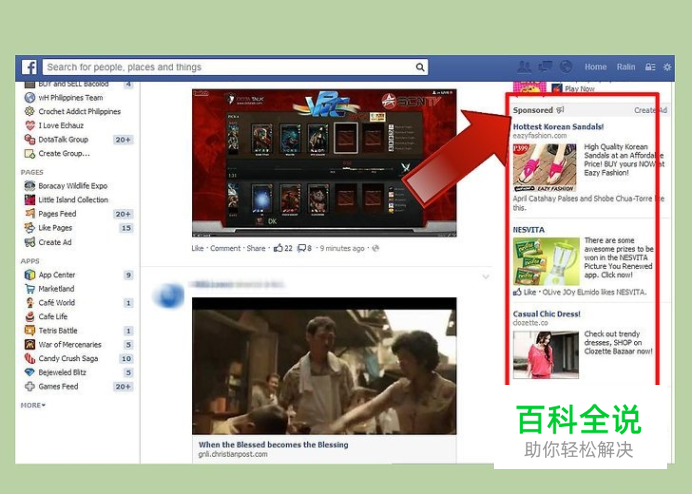Image resolution: width=692 pixels, height=494 pixels.
Task: Click the I Love Echauz heart icon
Action: point(30,125)
